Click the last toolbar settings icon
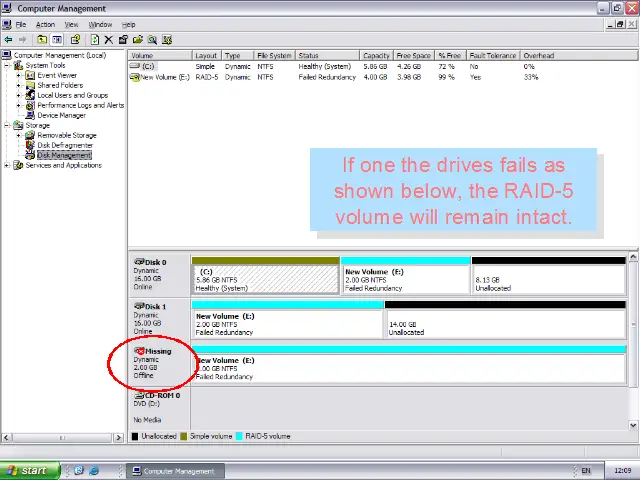 pyautogui.click(x=167, y=40)
